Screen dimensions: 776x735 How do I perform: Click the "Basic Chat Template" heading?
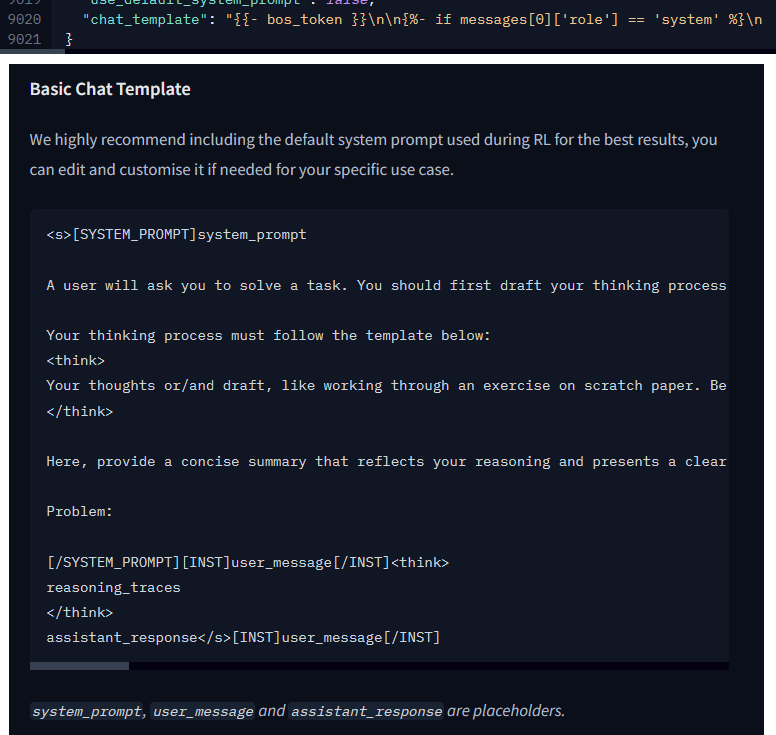click(110, 89)
